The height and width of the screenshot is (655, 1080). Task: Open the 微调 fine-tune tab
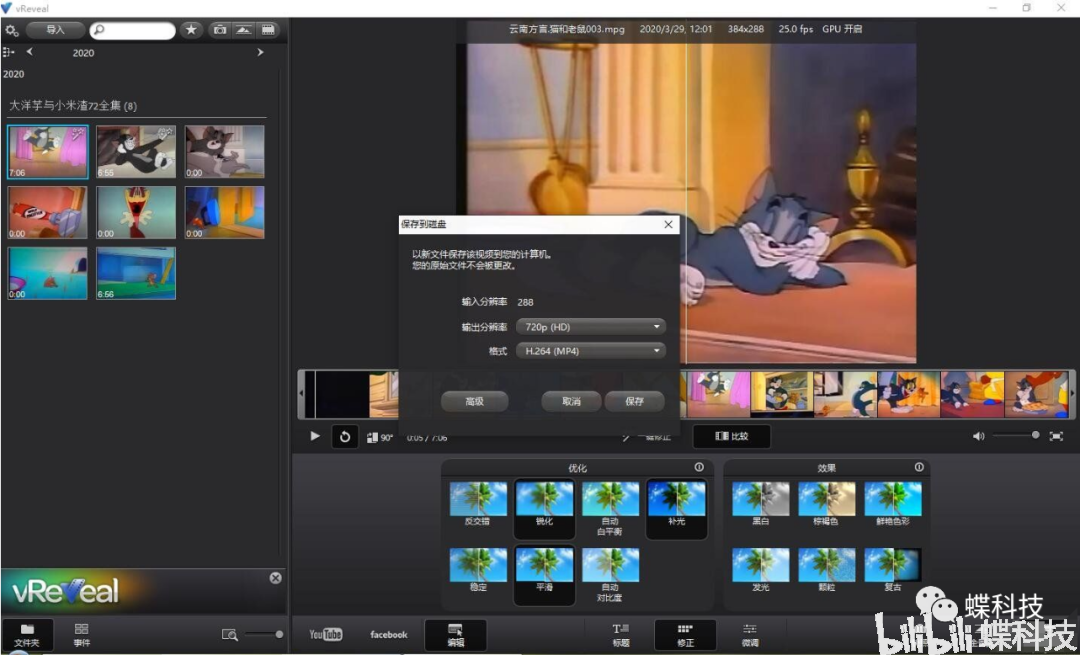(750, 635)
